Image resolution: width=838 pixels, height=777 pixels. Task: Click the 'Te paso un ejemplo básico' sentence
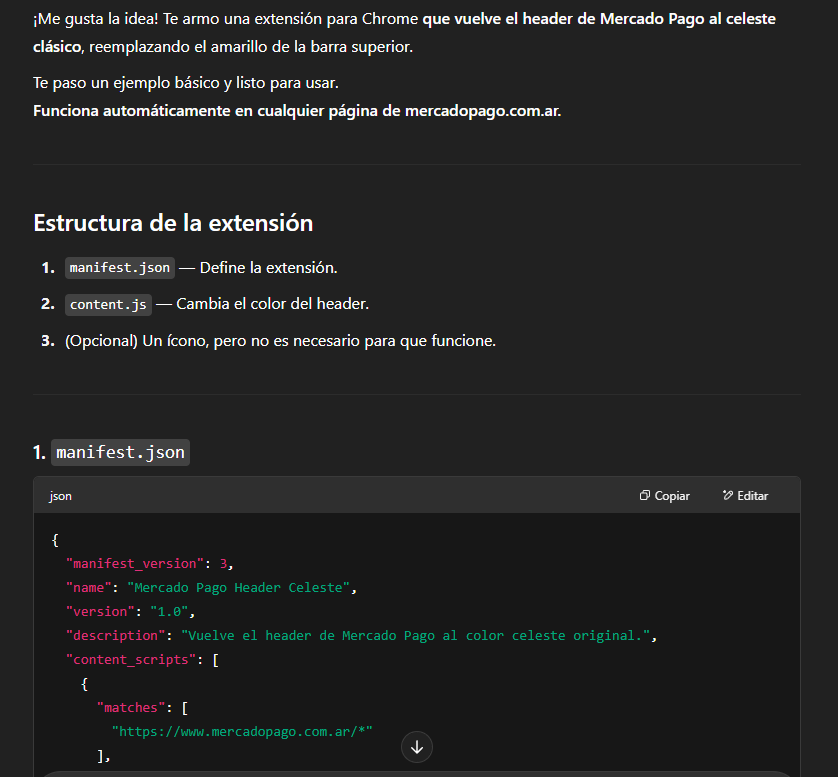(185, 83)
